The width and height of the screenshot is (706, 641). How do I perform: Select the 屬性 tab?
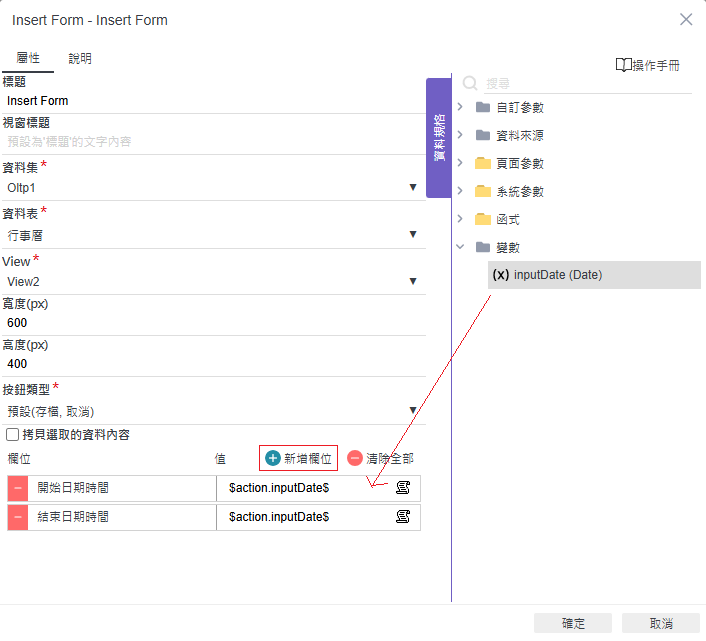[28, 59]
